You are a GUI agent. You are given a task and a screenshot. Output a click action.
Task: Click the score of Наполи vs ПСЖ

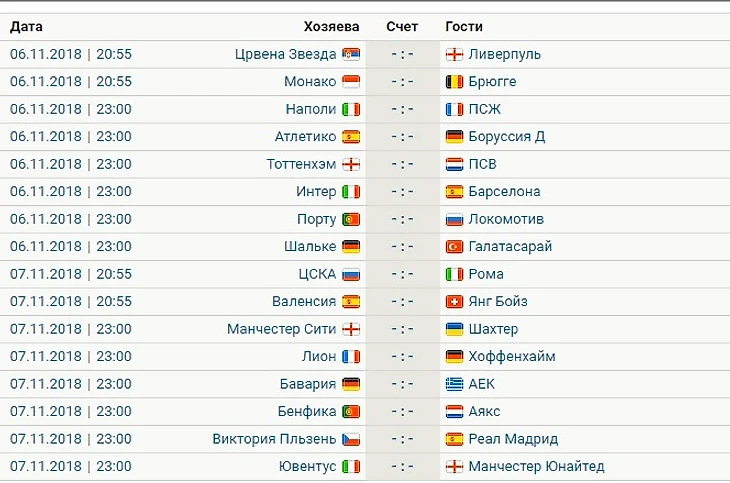402,109
